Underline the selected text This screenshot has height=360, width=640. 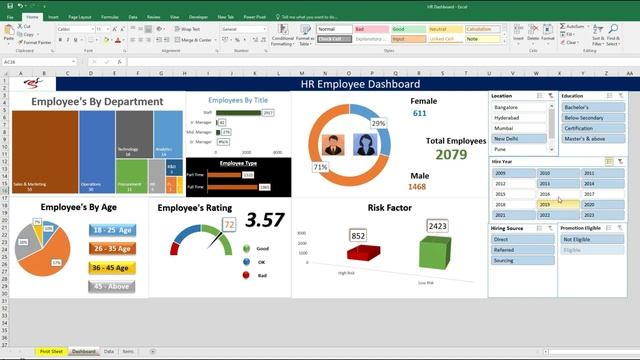76,40
